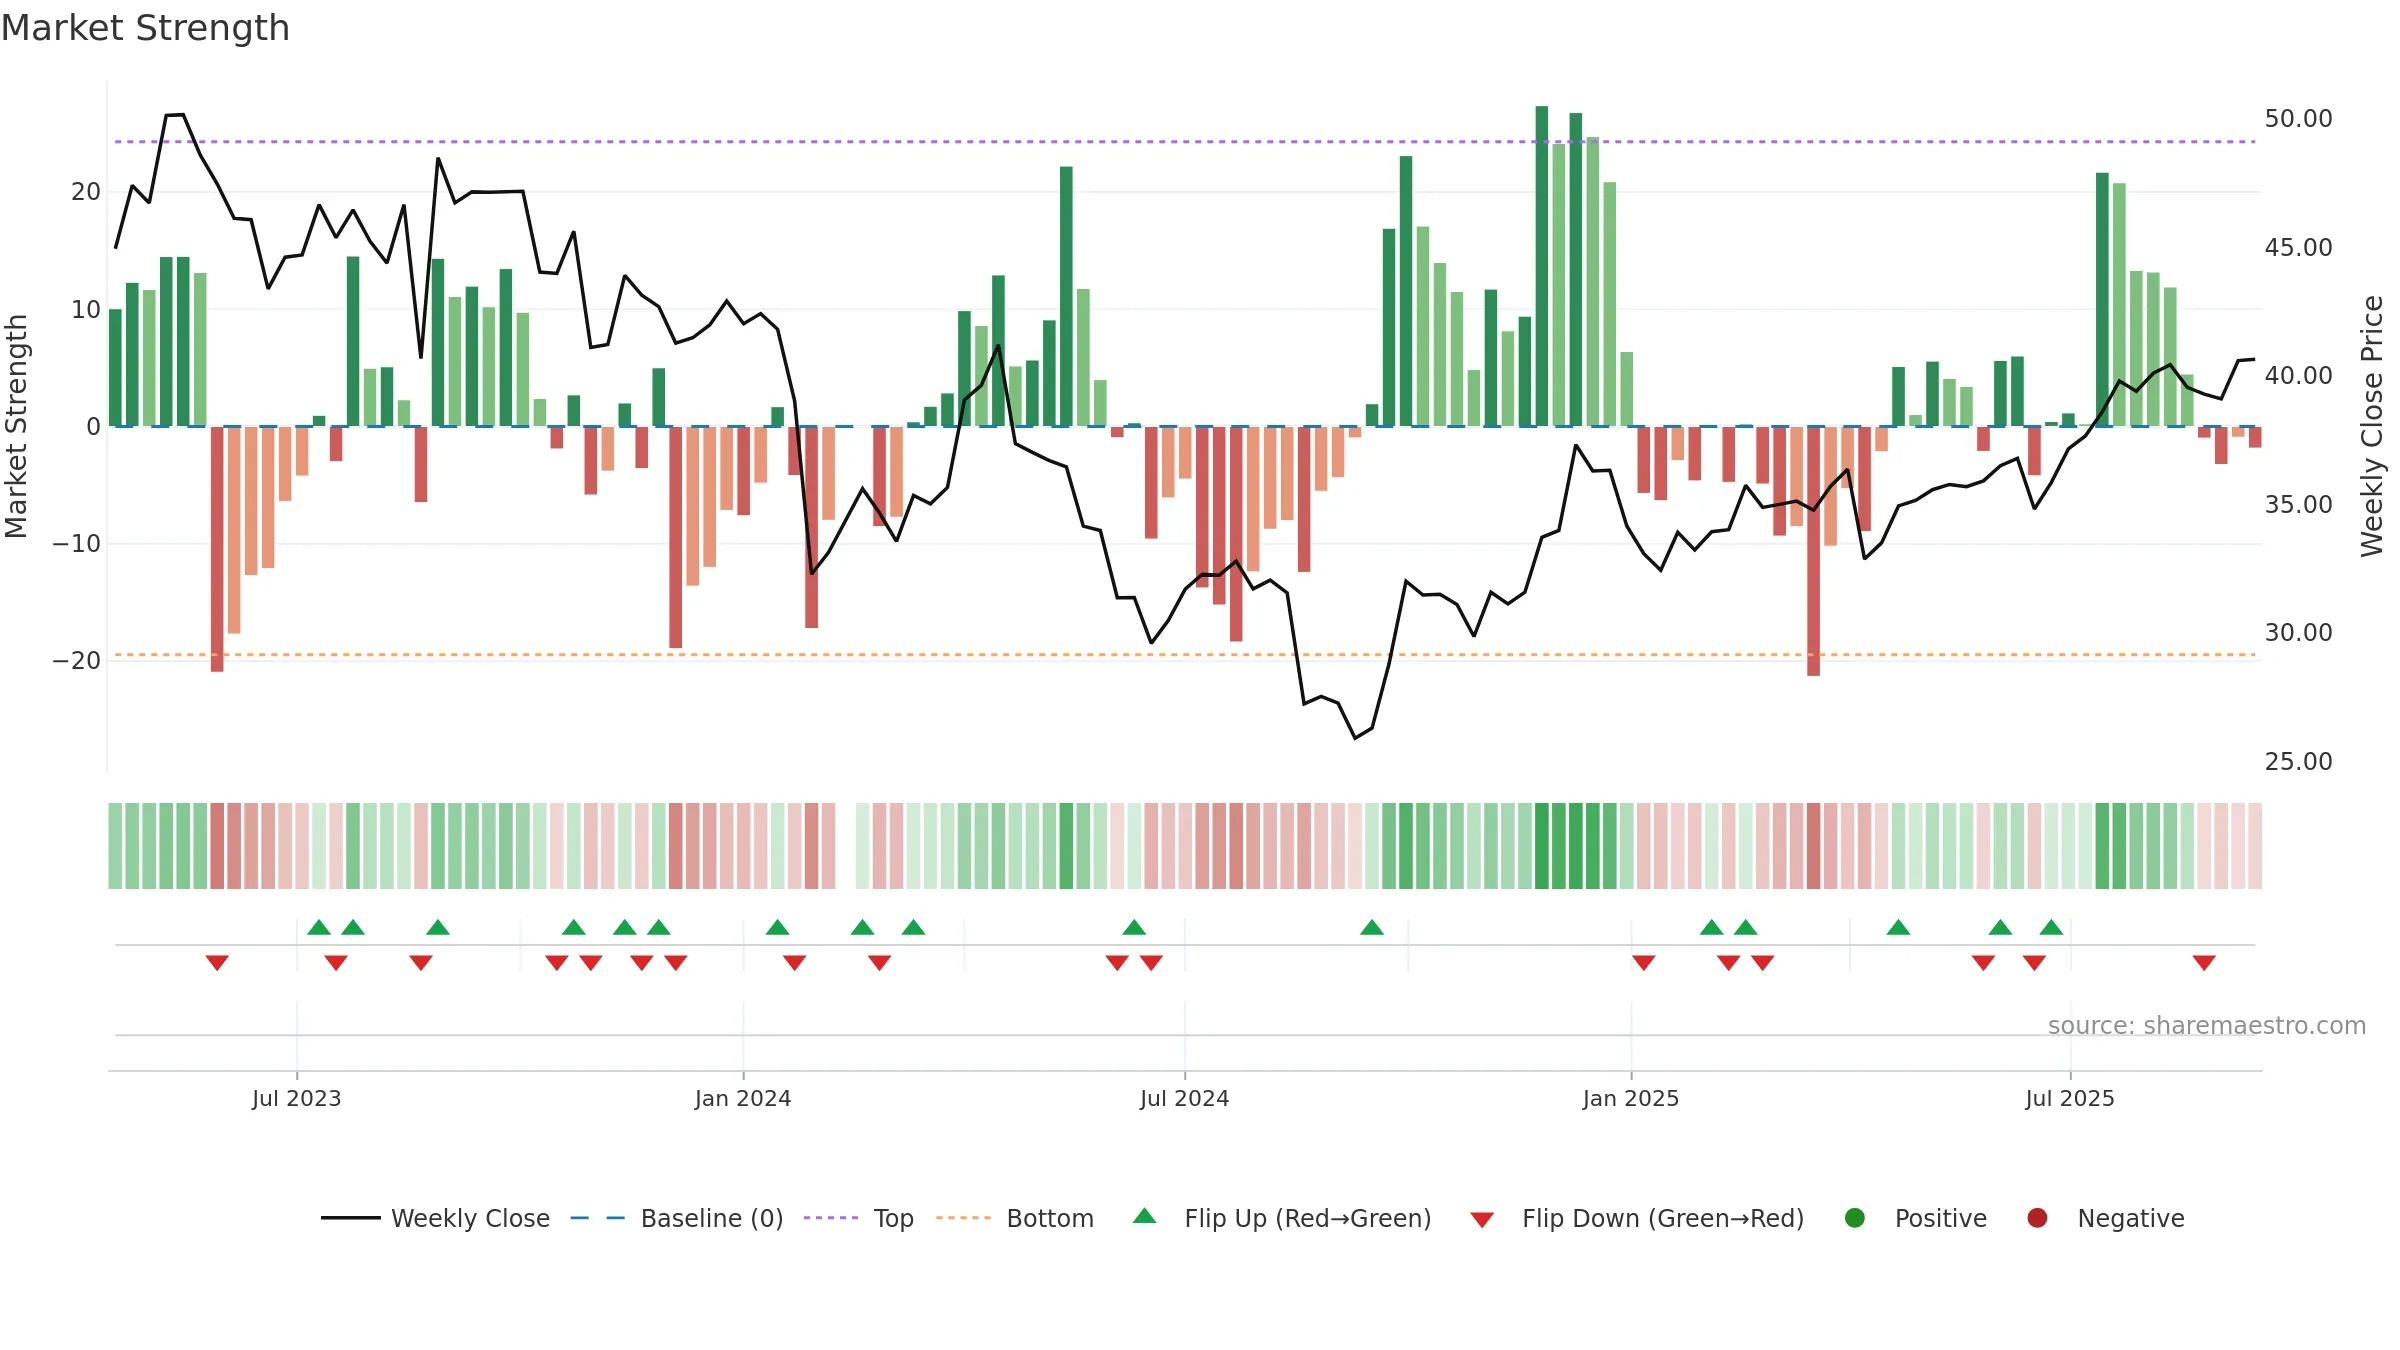Screen dimensions: 2400x1350
Task: Click the Positive legend label
Action: [1941, 1218]
